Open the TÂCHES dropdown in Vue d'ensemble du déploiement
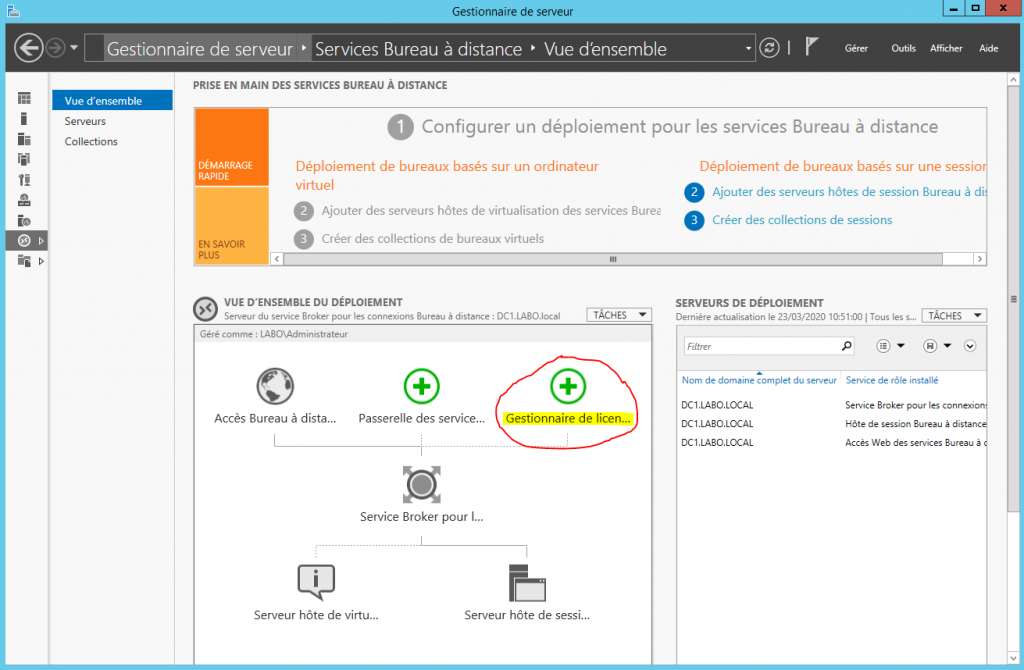This screenshot has width=1024, height=670. (618, 314)
